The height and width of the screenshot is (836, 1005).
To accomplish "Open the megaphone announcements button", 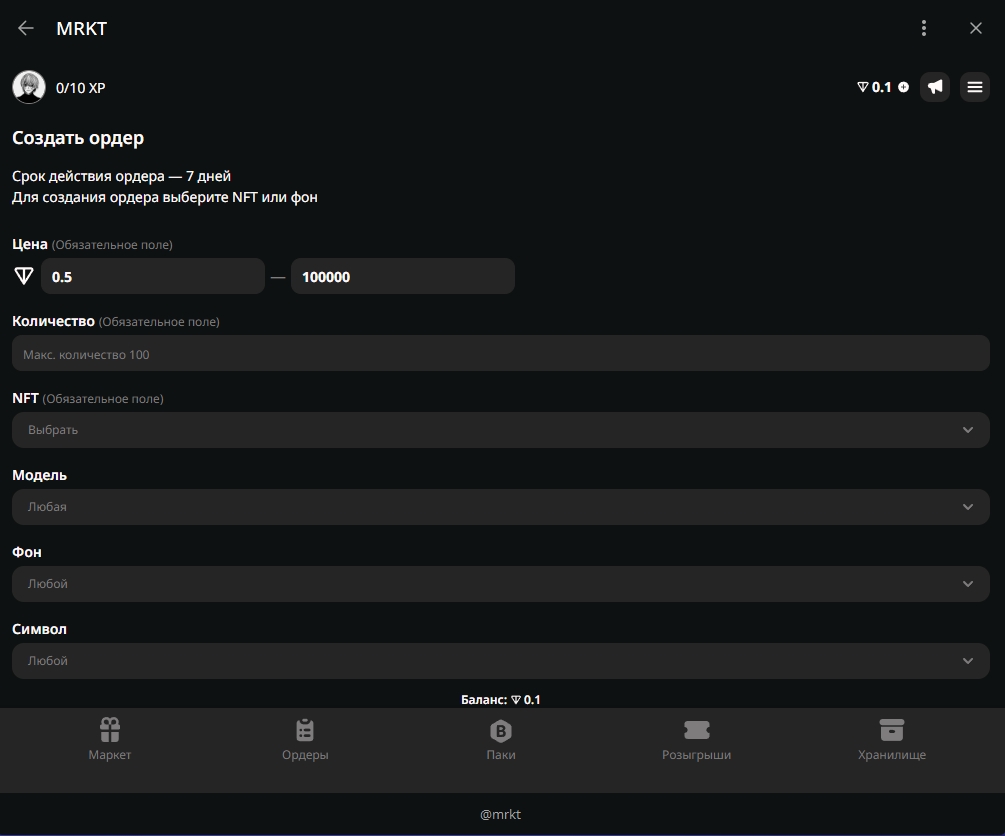I will pos(935,87).
